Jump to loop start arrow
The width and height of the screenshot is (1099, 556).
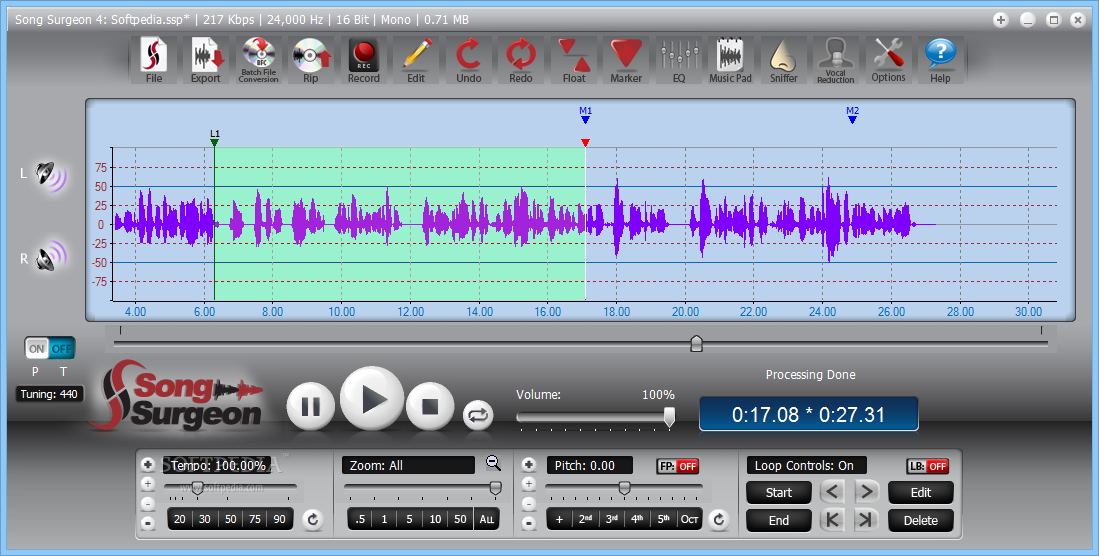[833, 520]
